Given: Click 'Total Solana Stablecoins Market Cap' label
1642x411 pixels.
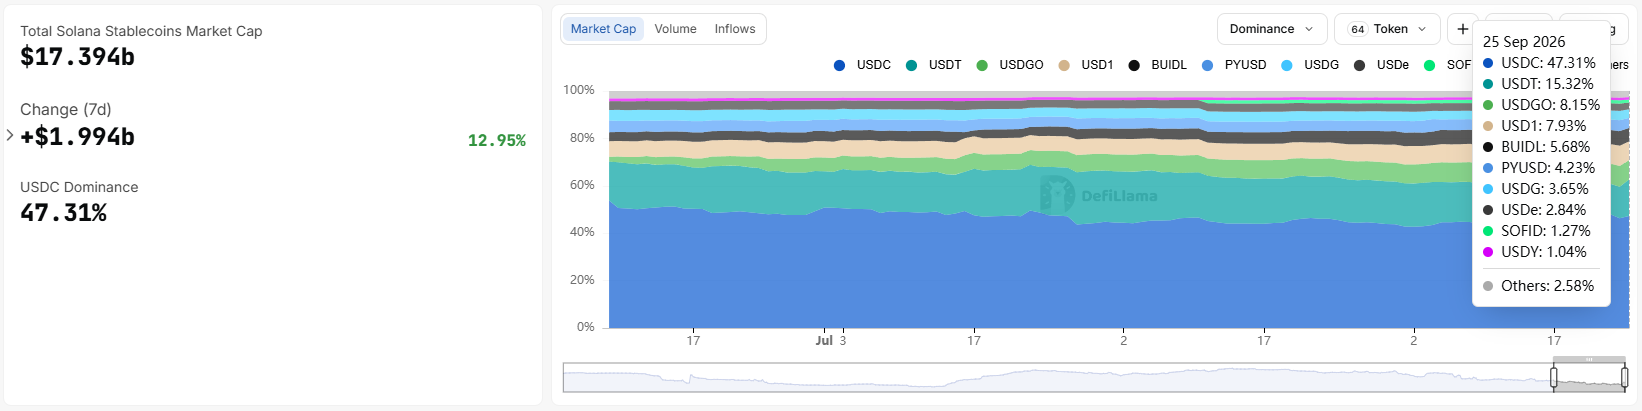Looking at the screenshot, I should click(x=141, y=31).
